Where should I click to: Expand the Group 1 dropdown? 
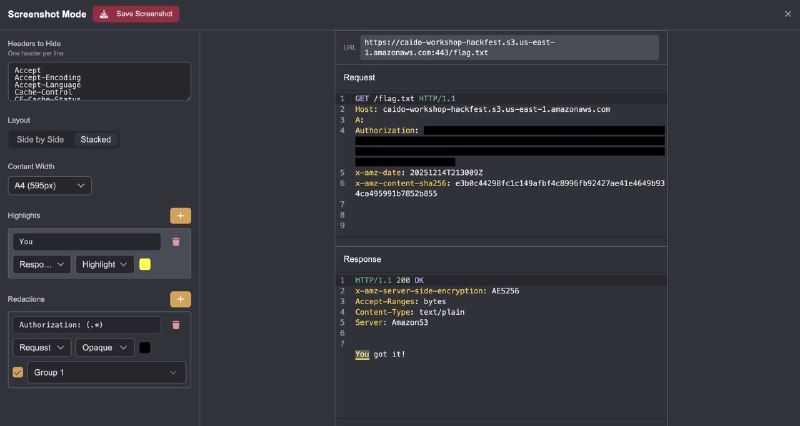point(106,373)
